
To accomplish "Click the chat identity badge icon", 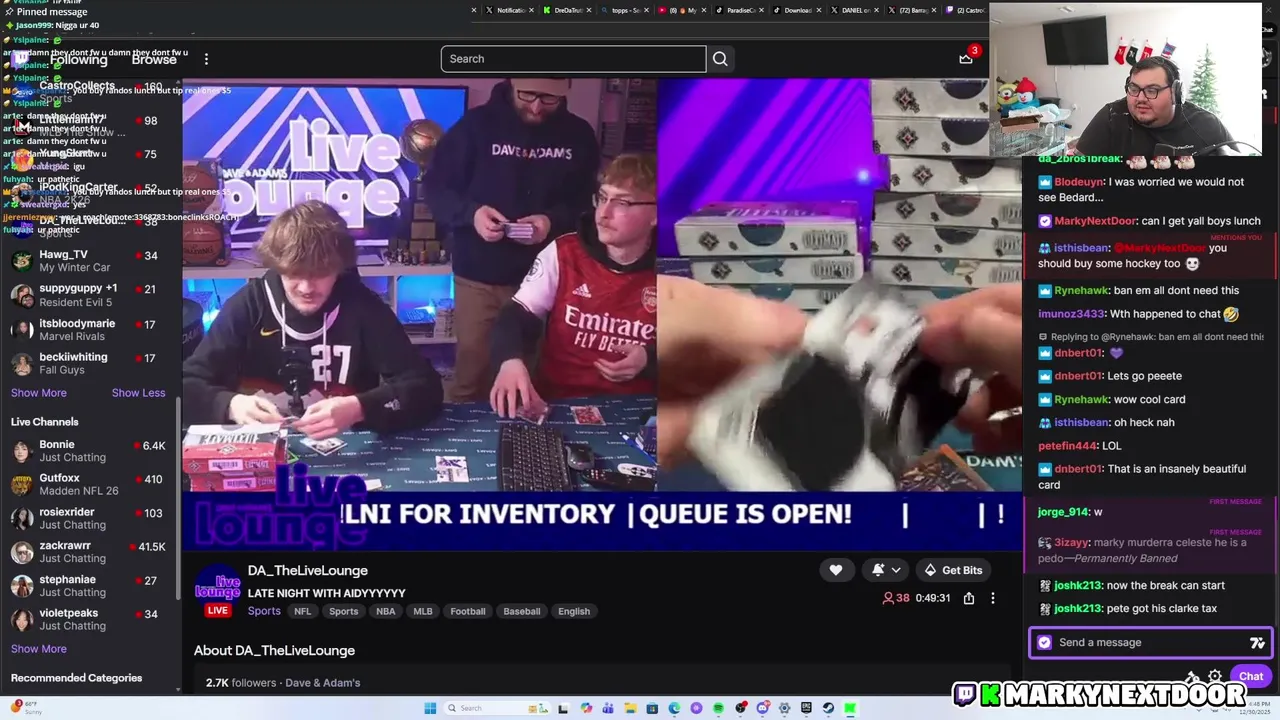I will tap(1045, 643).
